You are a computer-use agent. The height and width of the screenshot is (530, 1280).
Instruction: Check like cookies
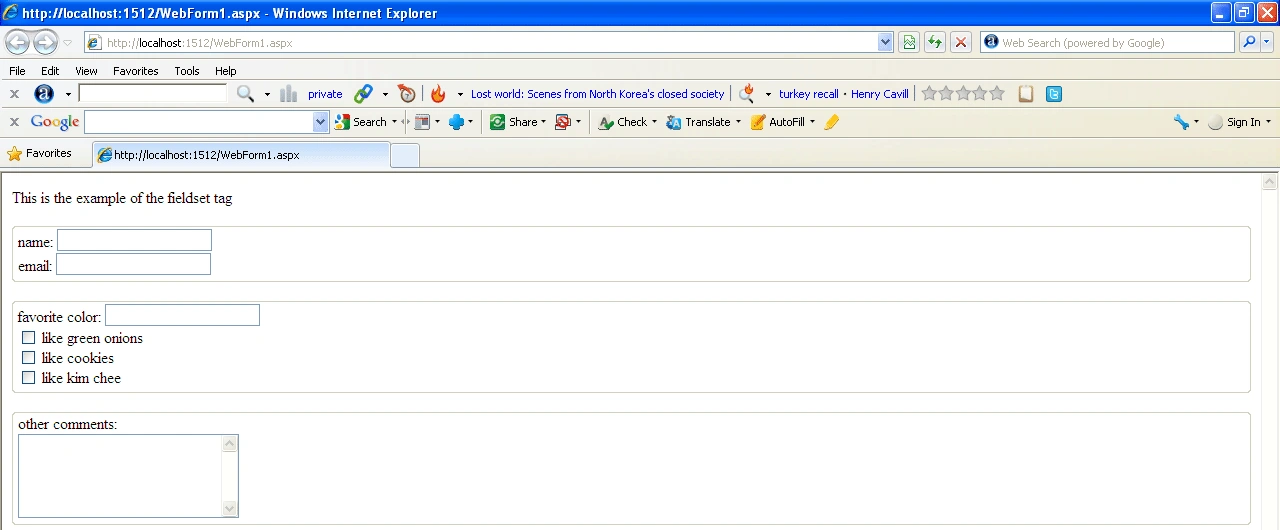click(29, 358)
